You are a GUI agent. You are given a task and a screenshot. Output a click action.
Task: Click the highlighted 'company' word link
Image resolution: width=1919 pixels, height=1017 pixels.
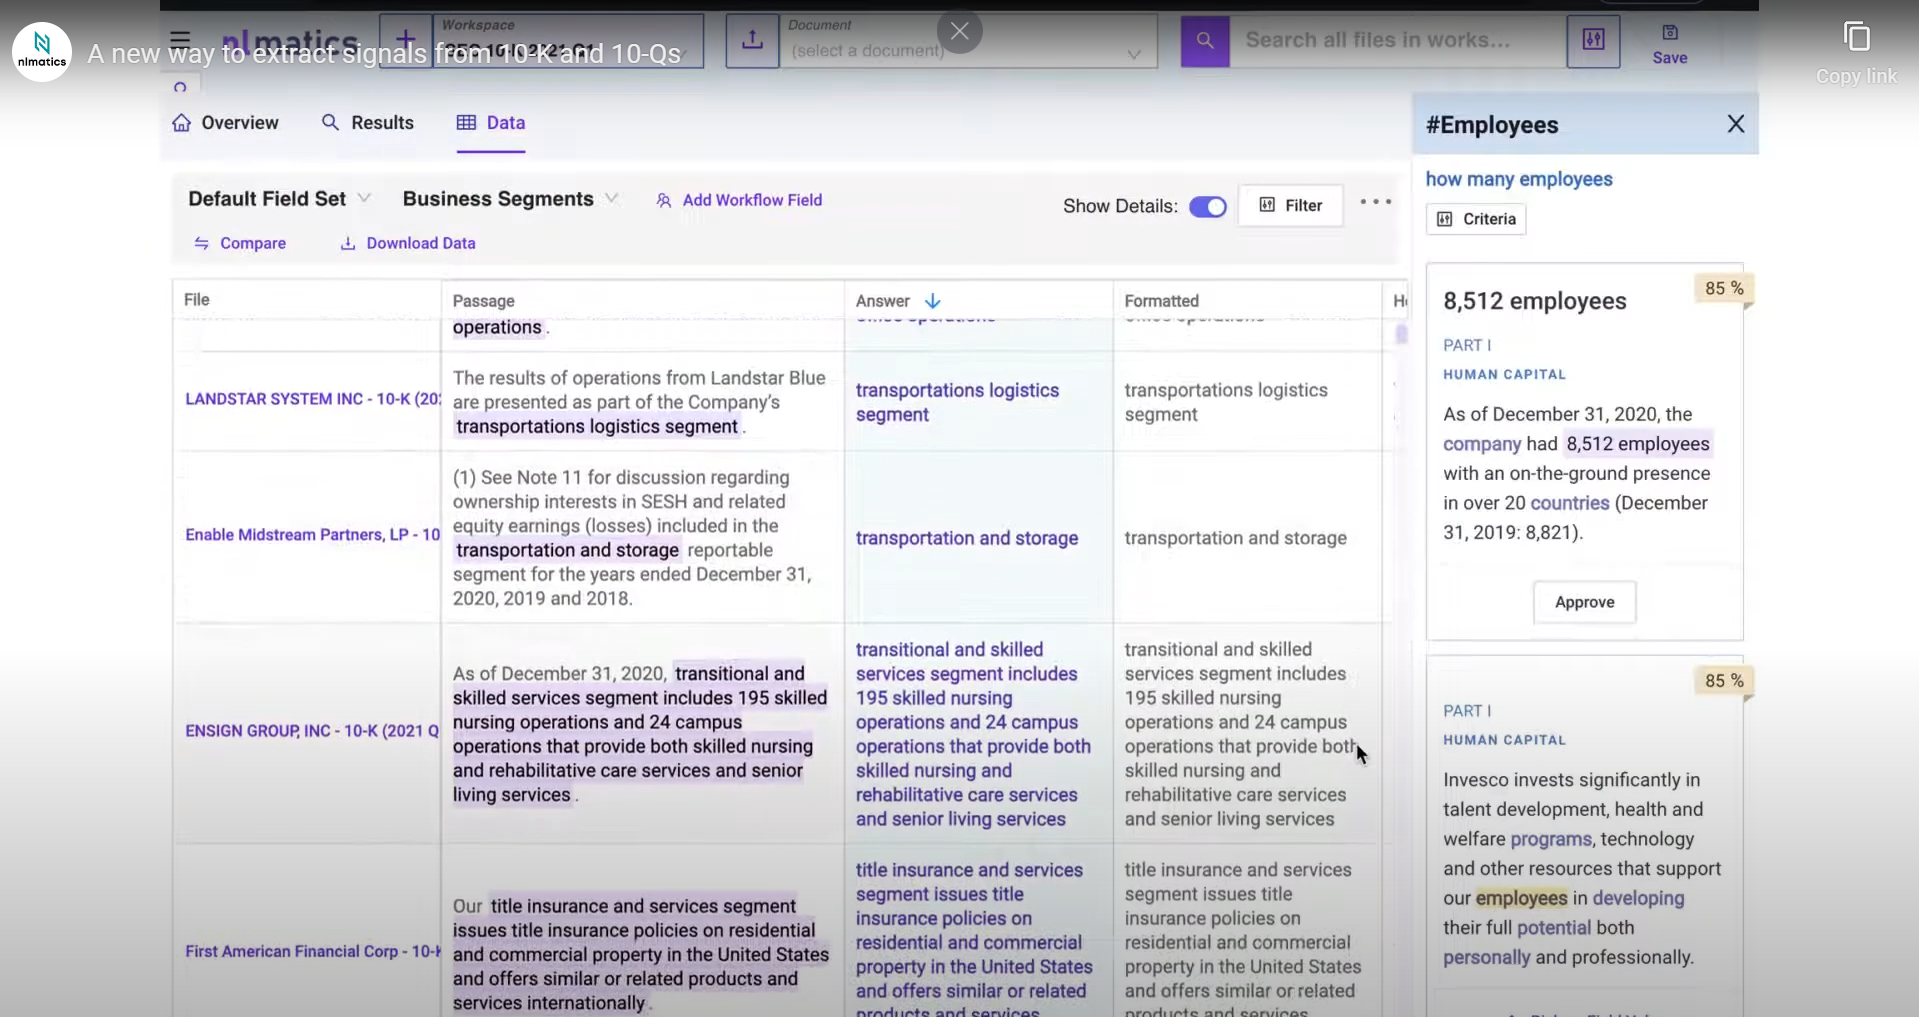[1481, 444]
